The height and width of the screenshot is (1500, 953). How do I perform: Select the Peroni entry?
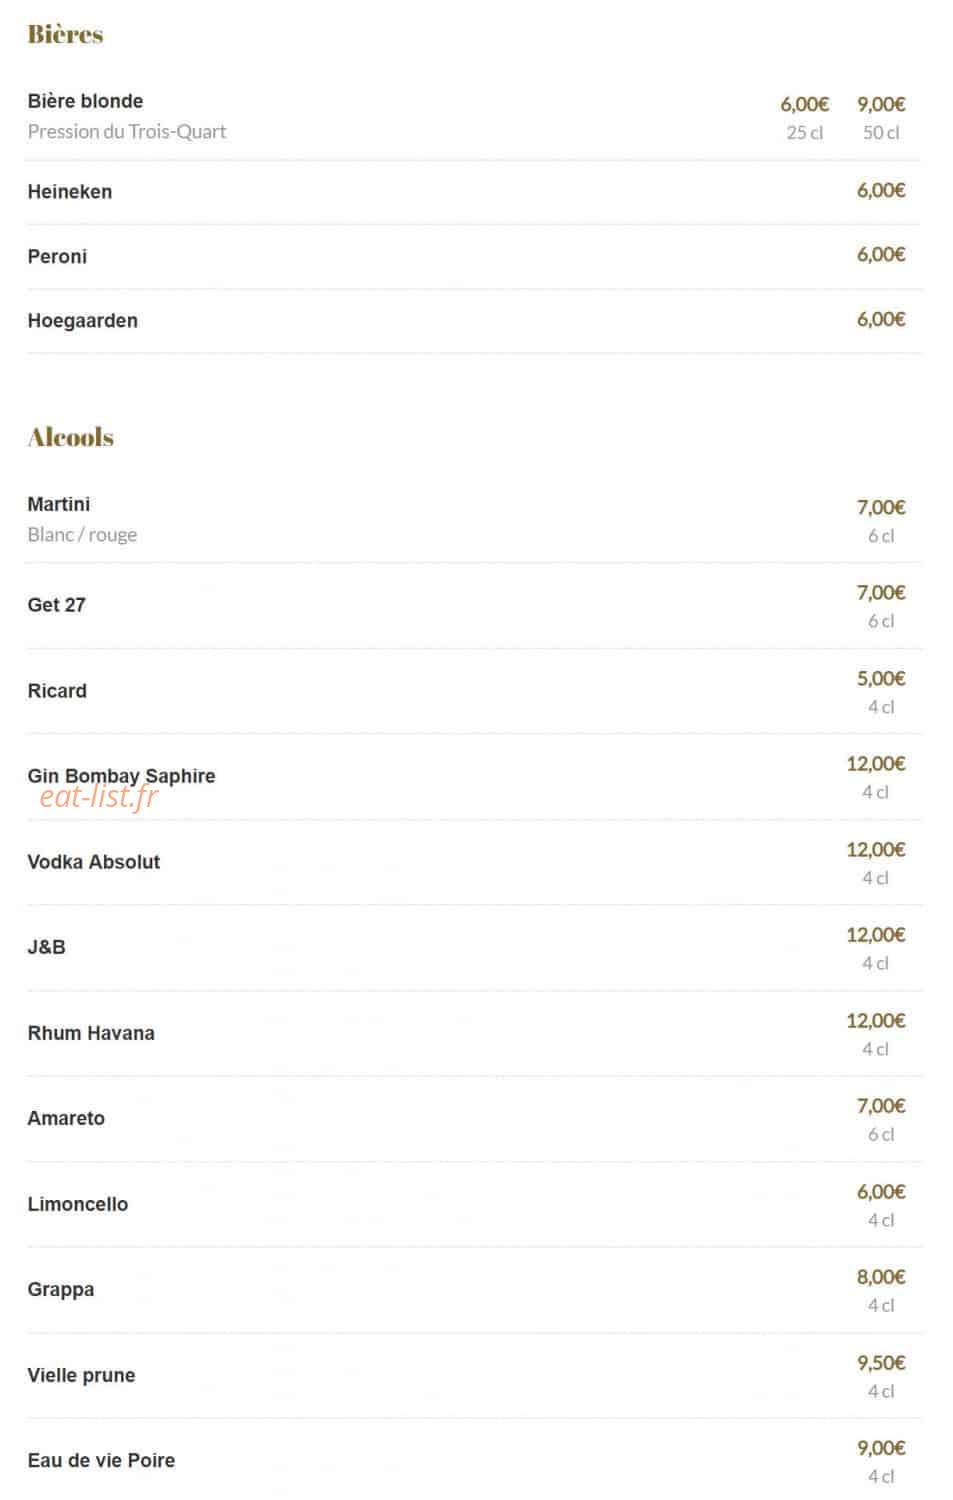click(57, 257)
